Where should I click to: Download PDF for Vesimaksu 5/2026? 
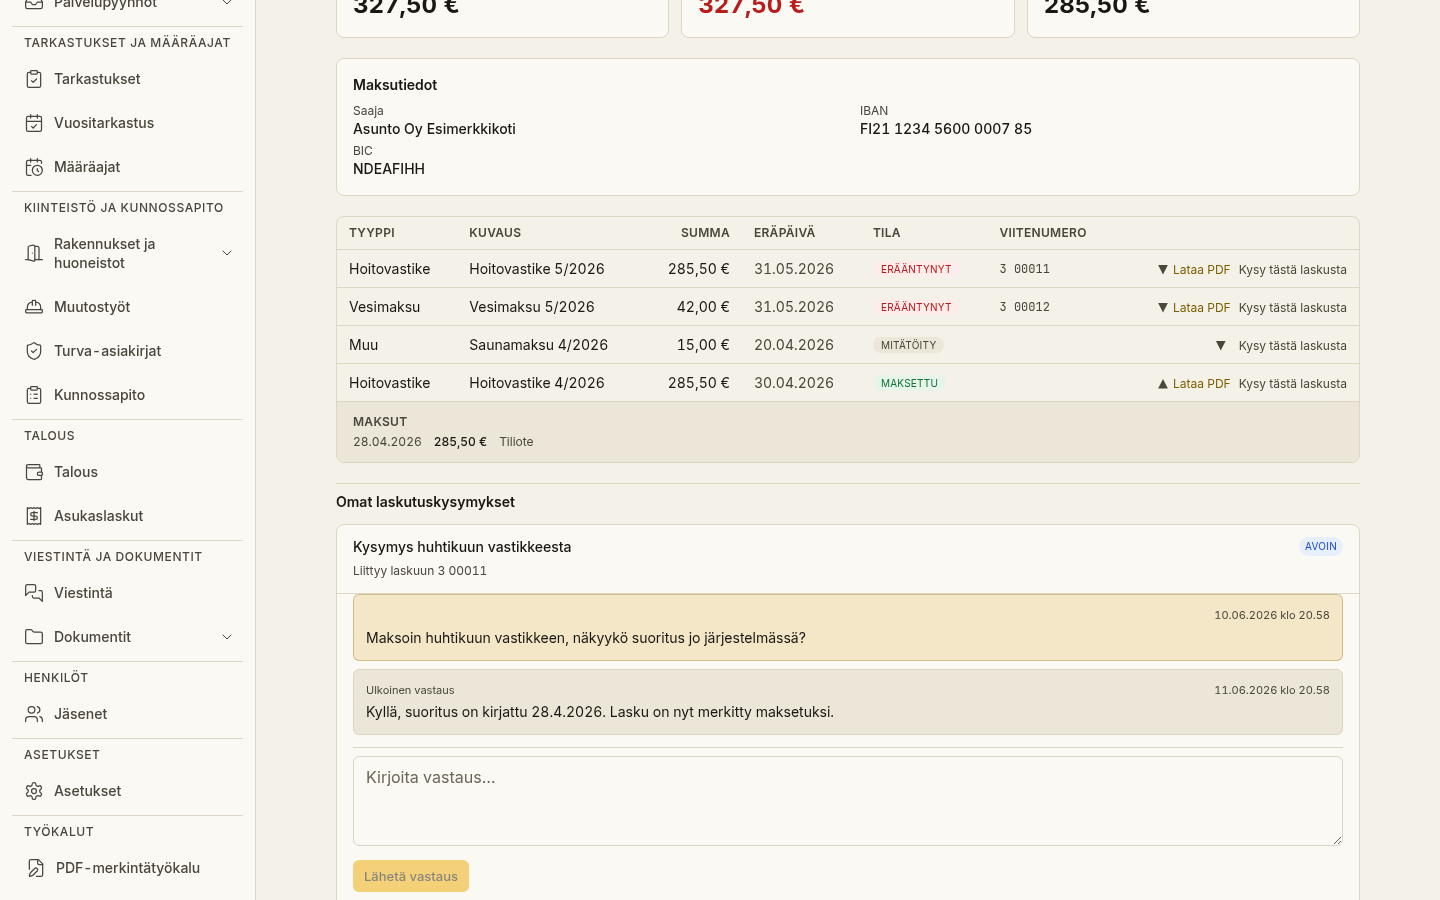[x=1201, y=308]
